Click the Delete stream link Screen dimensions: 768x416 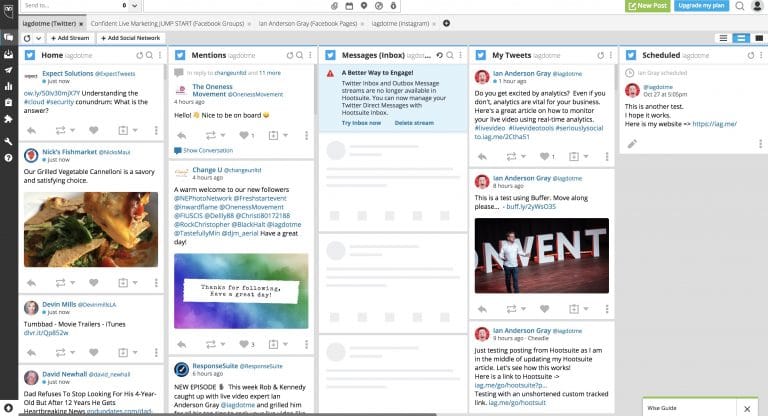(414, 123)
